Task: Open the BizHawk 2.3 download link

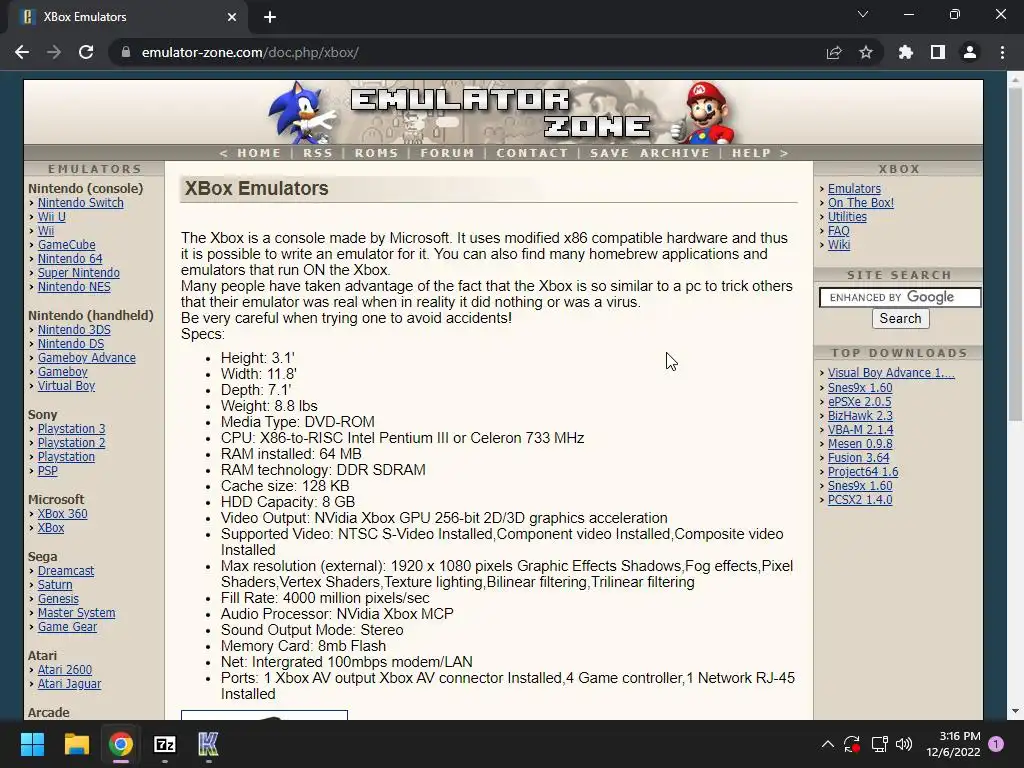Action: pos(860,415)
